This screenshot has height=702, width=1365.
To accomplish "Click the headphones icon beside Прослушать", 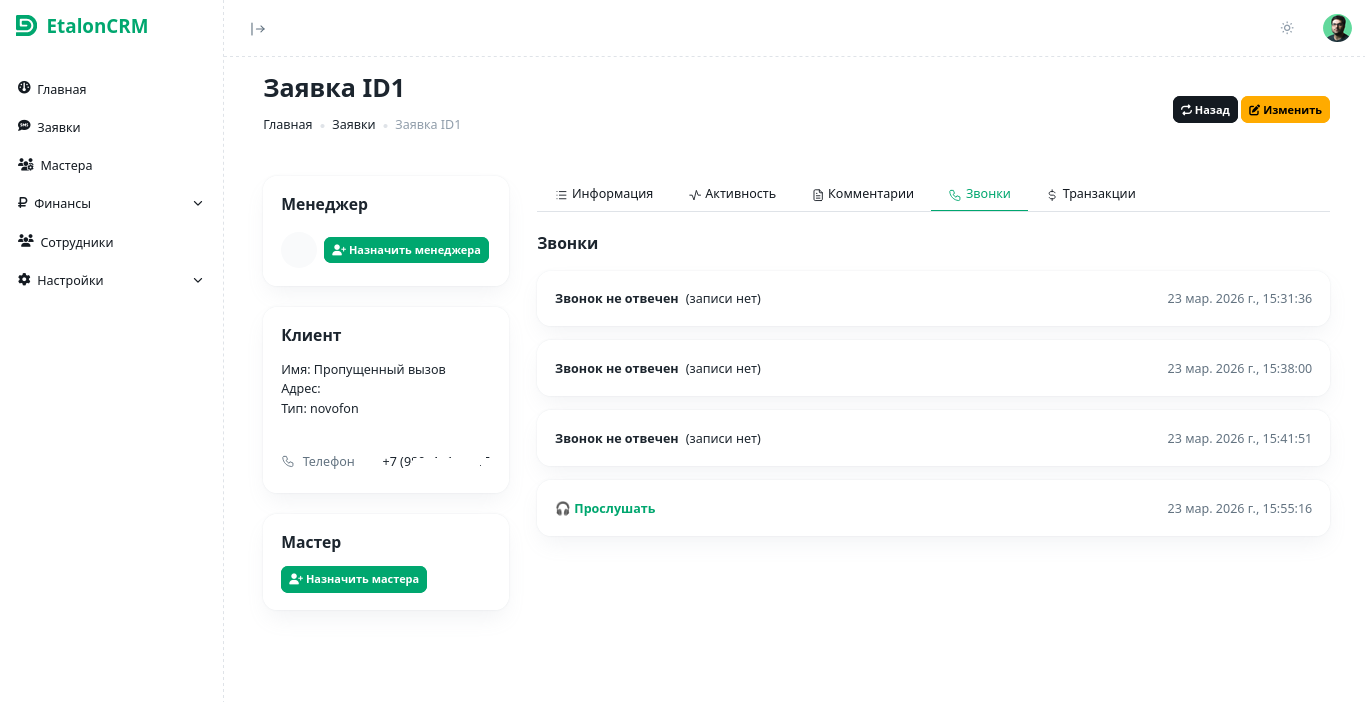I will tap(562, 509).
